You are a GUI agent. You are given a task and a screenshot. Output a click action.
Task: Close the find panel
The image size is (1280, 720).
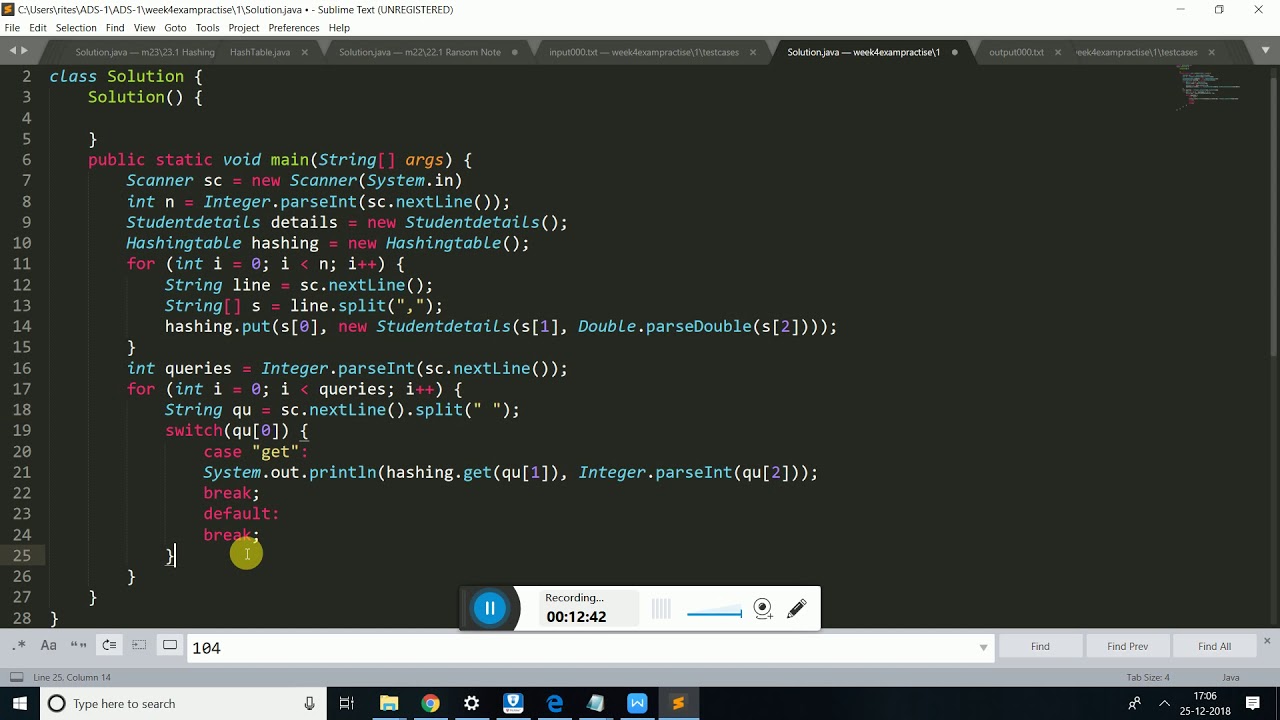point(1267,640)
